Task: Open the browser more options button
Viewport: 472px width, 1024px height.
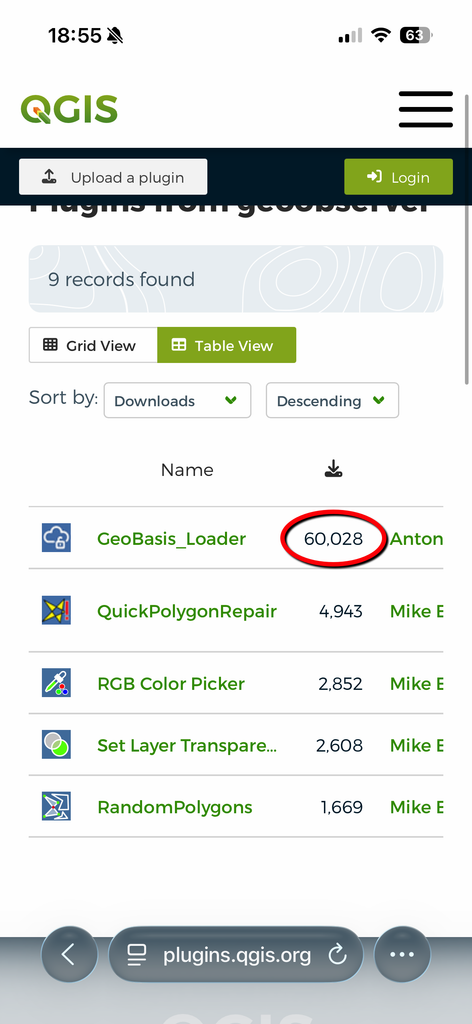Action: coord(402,955)
